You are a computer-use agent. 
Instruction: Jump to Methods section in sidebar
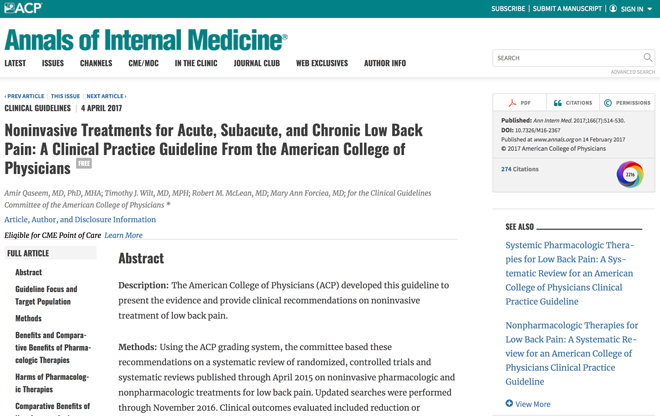click(x=29, y=318)
